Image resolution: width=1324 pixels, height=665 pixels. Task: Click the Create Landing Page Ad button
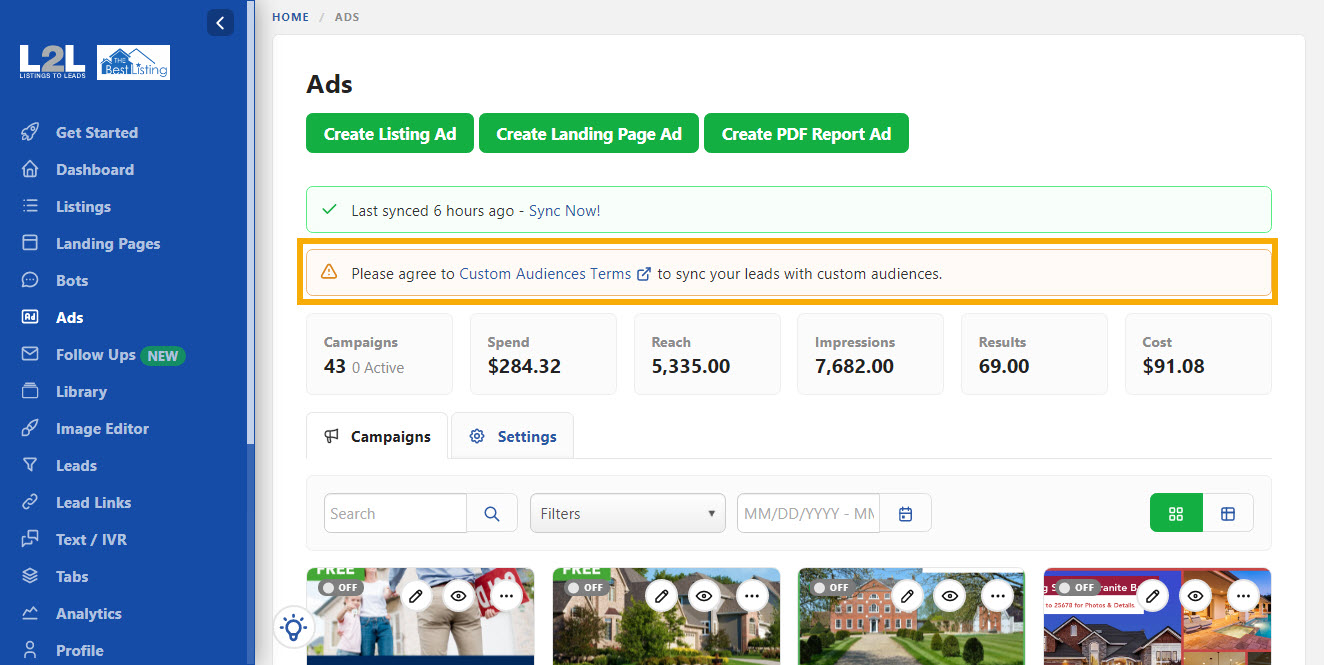click(588, 133)
